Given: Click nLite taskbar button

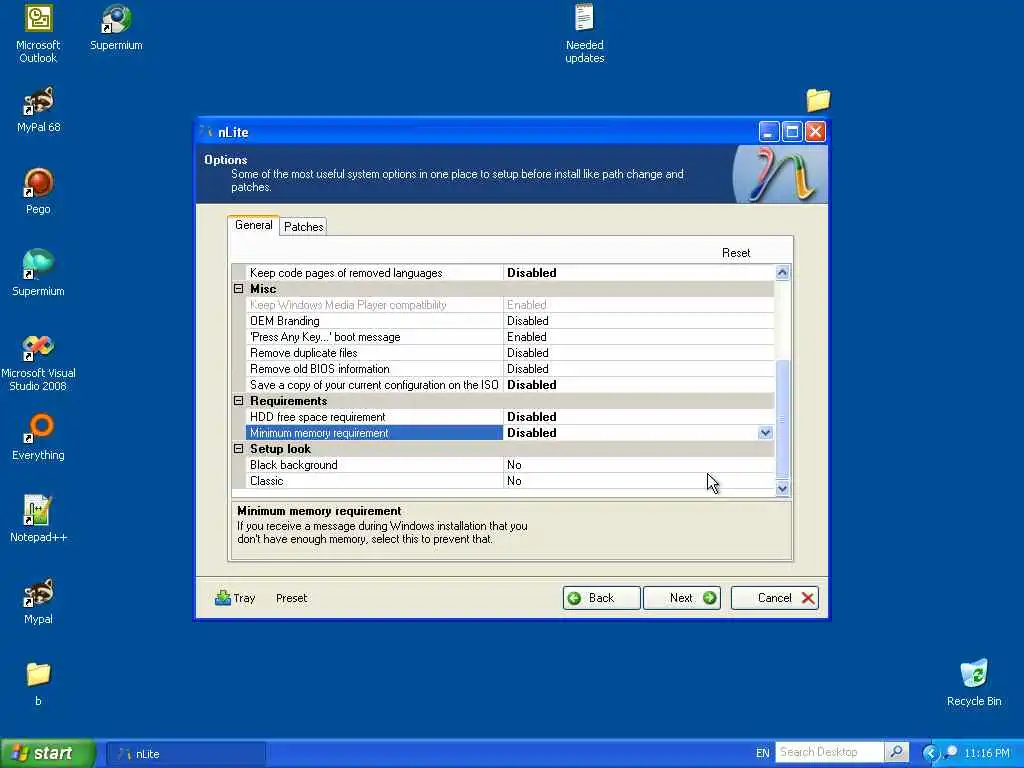Looking at the screenshot, I should [185, 754].
